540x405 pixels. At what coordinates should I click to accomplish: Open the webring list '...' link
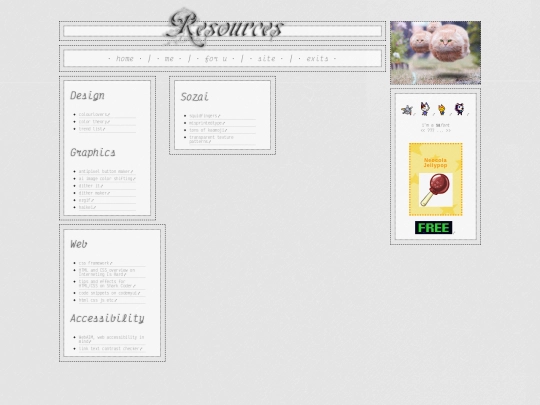pos(440,131)
